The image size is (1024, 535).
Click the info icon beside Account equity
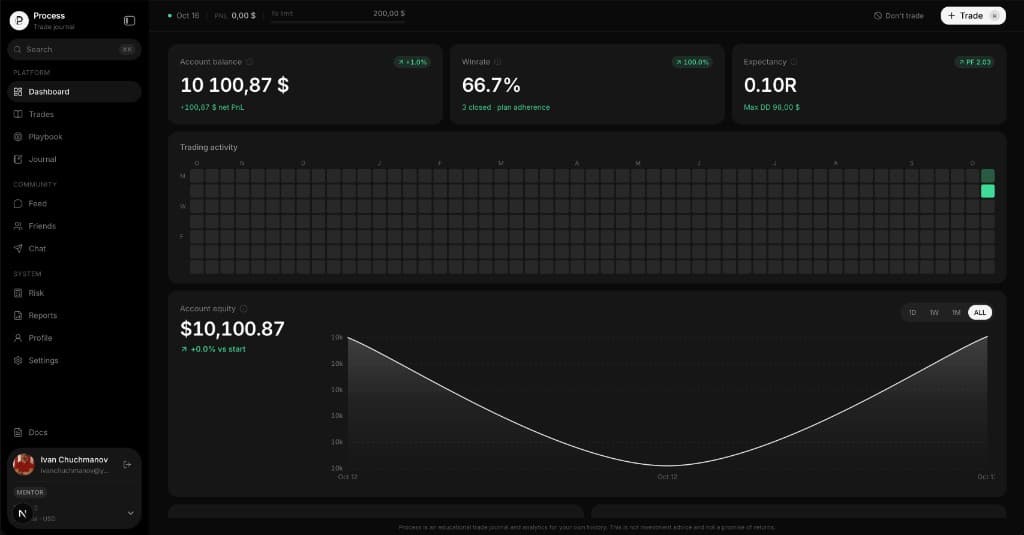point(244,309)
